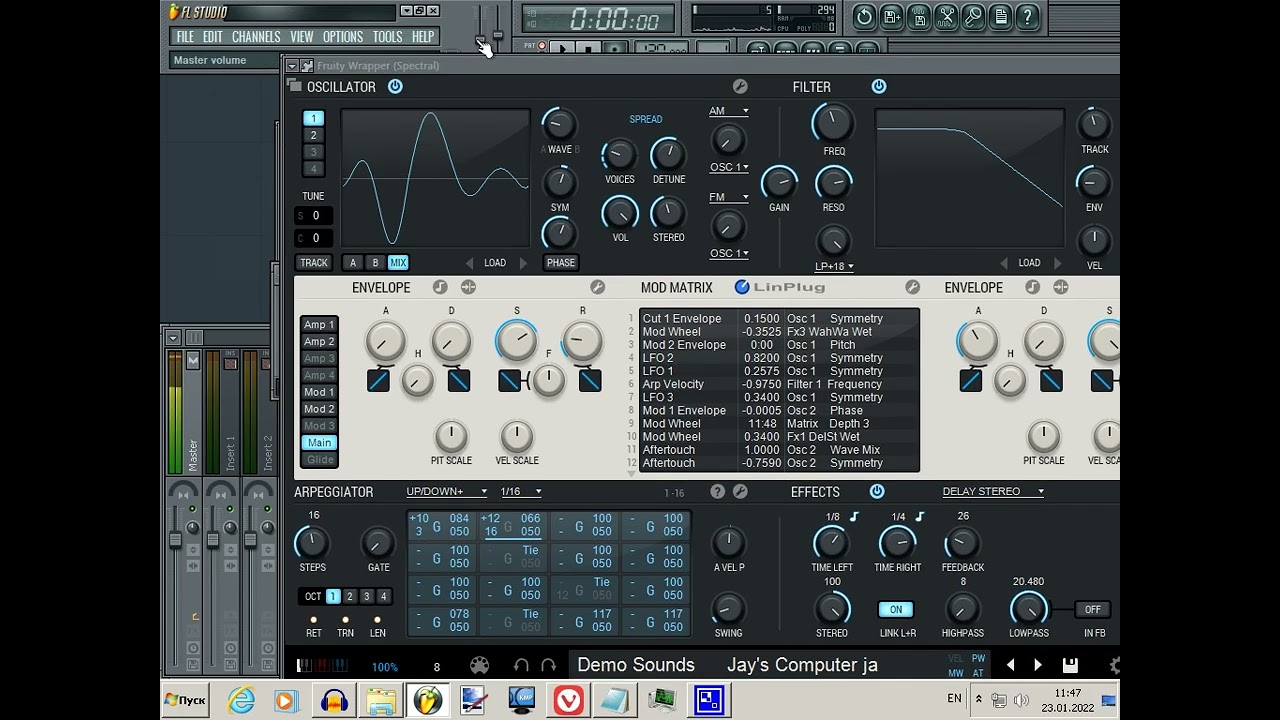
Task: Click the FL Studio audio editor scissors icon
Action: (x=945, y=17)
